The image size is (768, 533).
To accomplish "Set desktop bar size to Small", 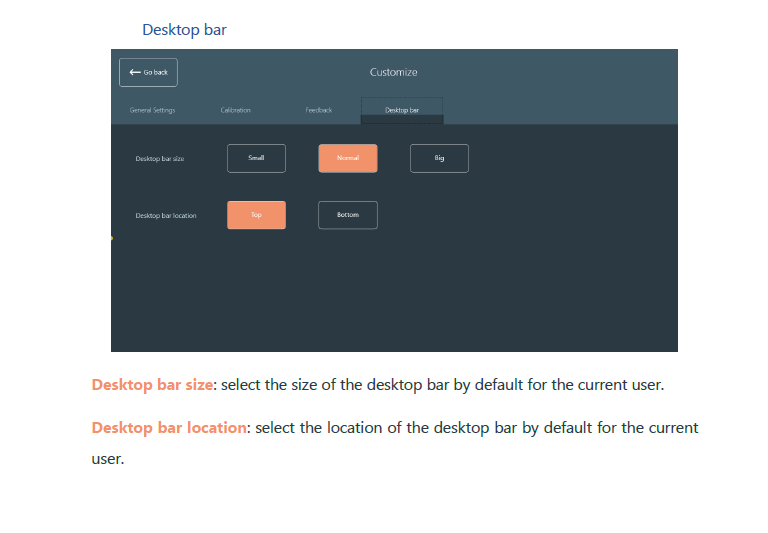I will coord(256,158).
